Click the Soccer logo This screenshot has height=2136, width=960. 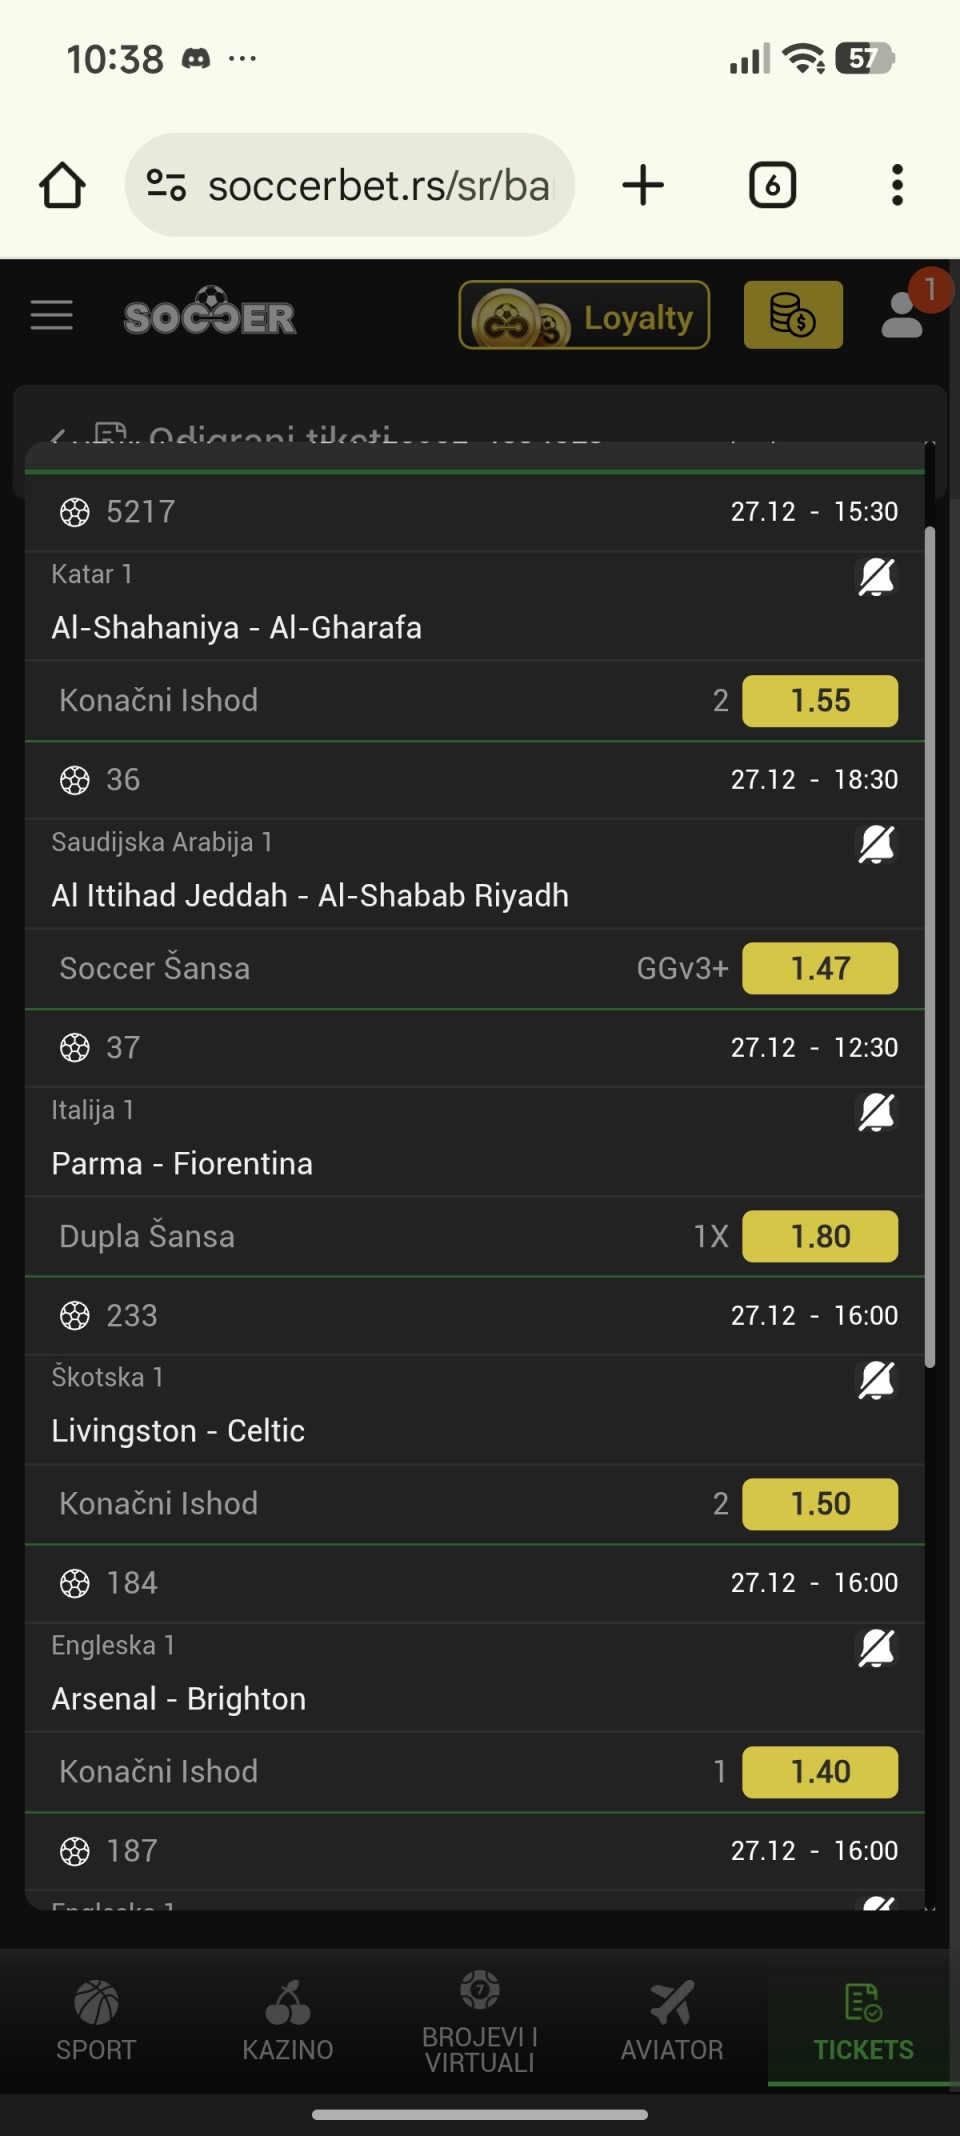(x=210, y=316)
